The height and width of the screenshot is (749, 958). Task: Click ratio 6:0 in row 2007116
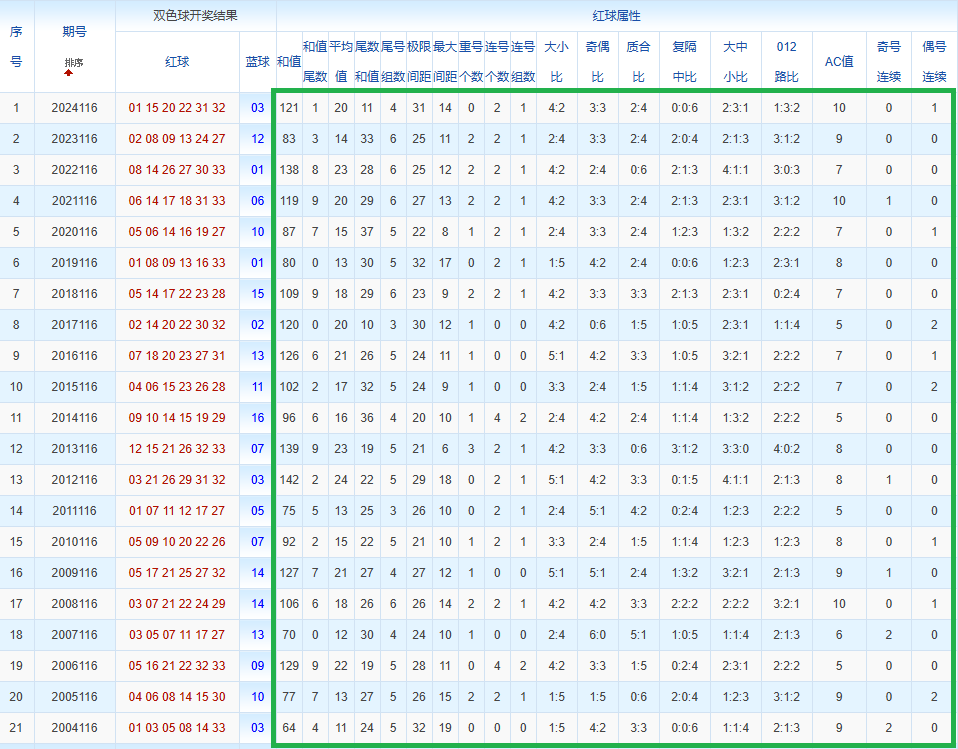click(598, 635)
